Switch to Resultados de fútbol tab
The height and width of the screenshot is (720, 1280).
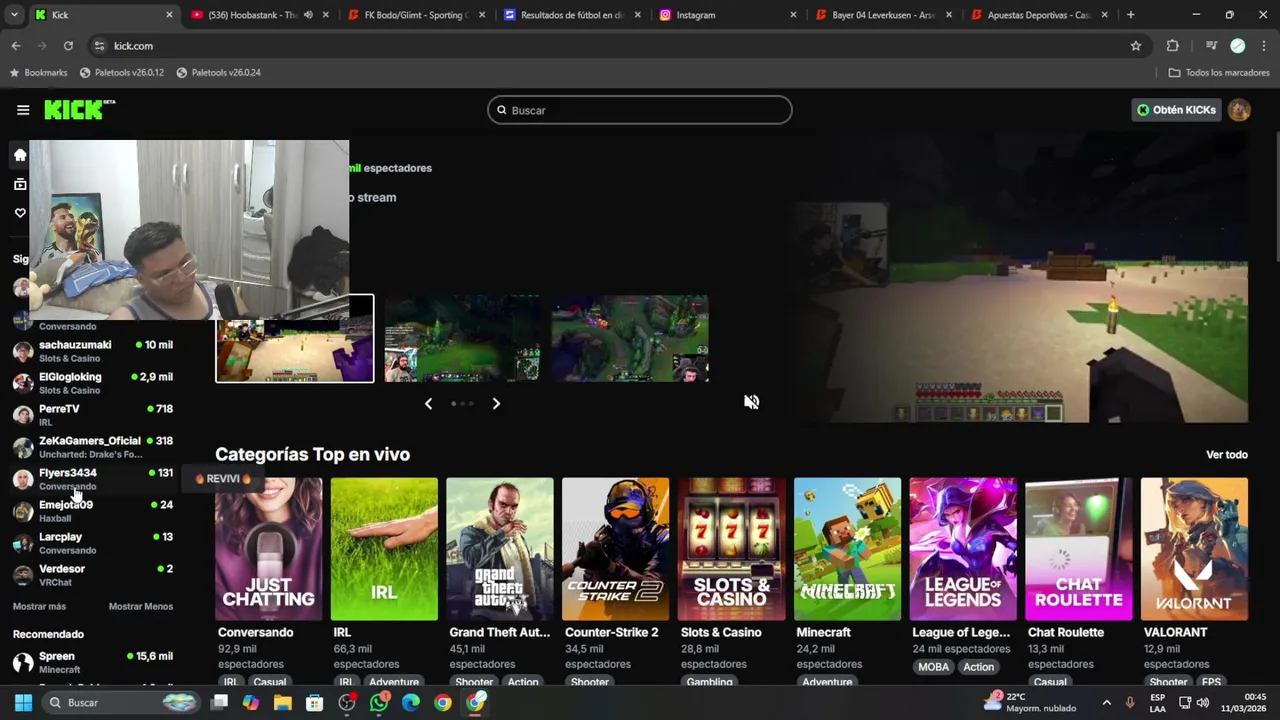click(x=572, y=15)
